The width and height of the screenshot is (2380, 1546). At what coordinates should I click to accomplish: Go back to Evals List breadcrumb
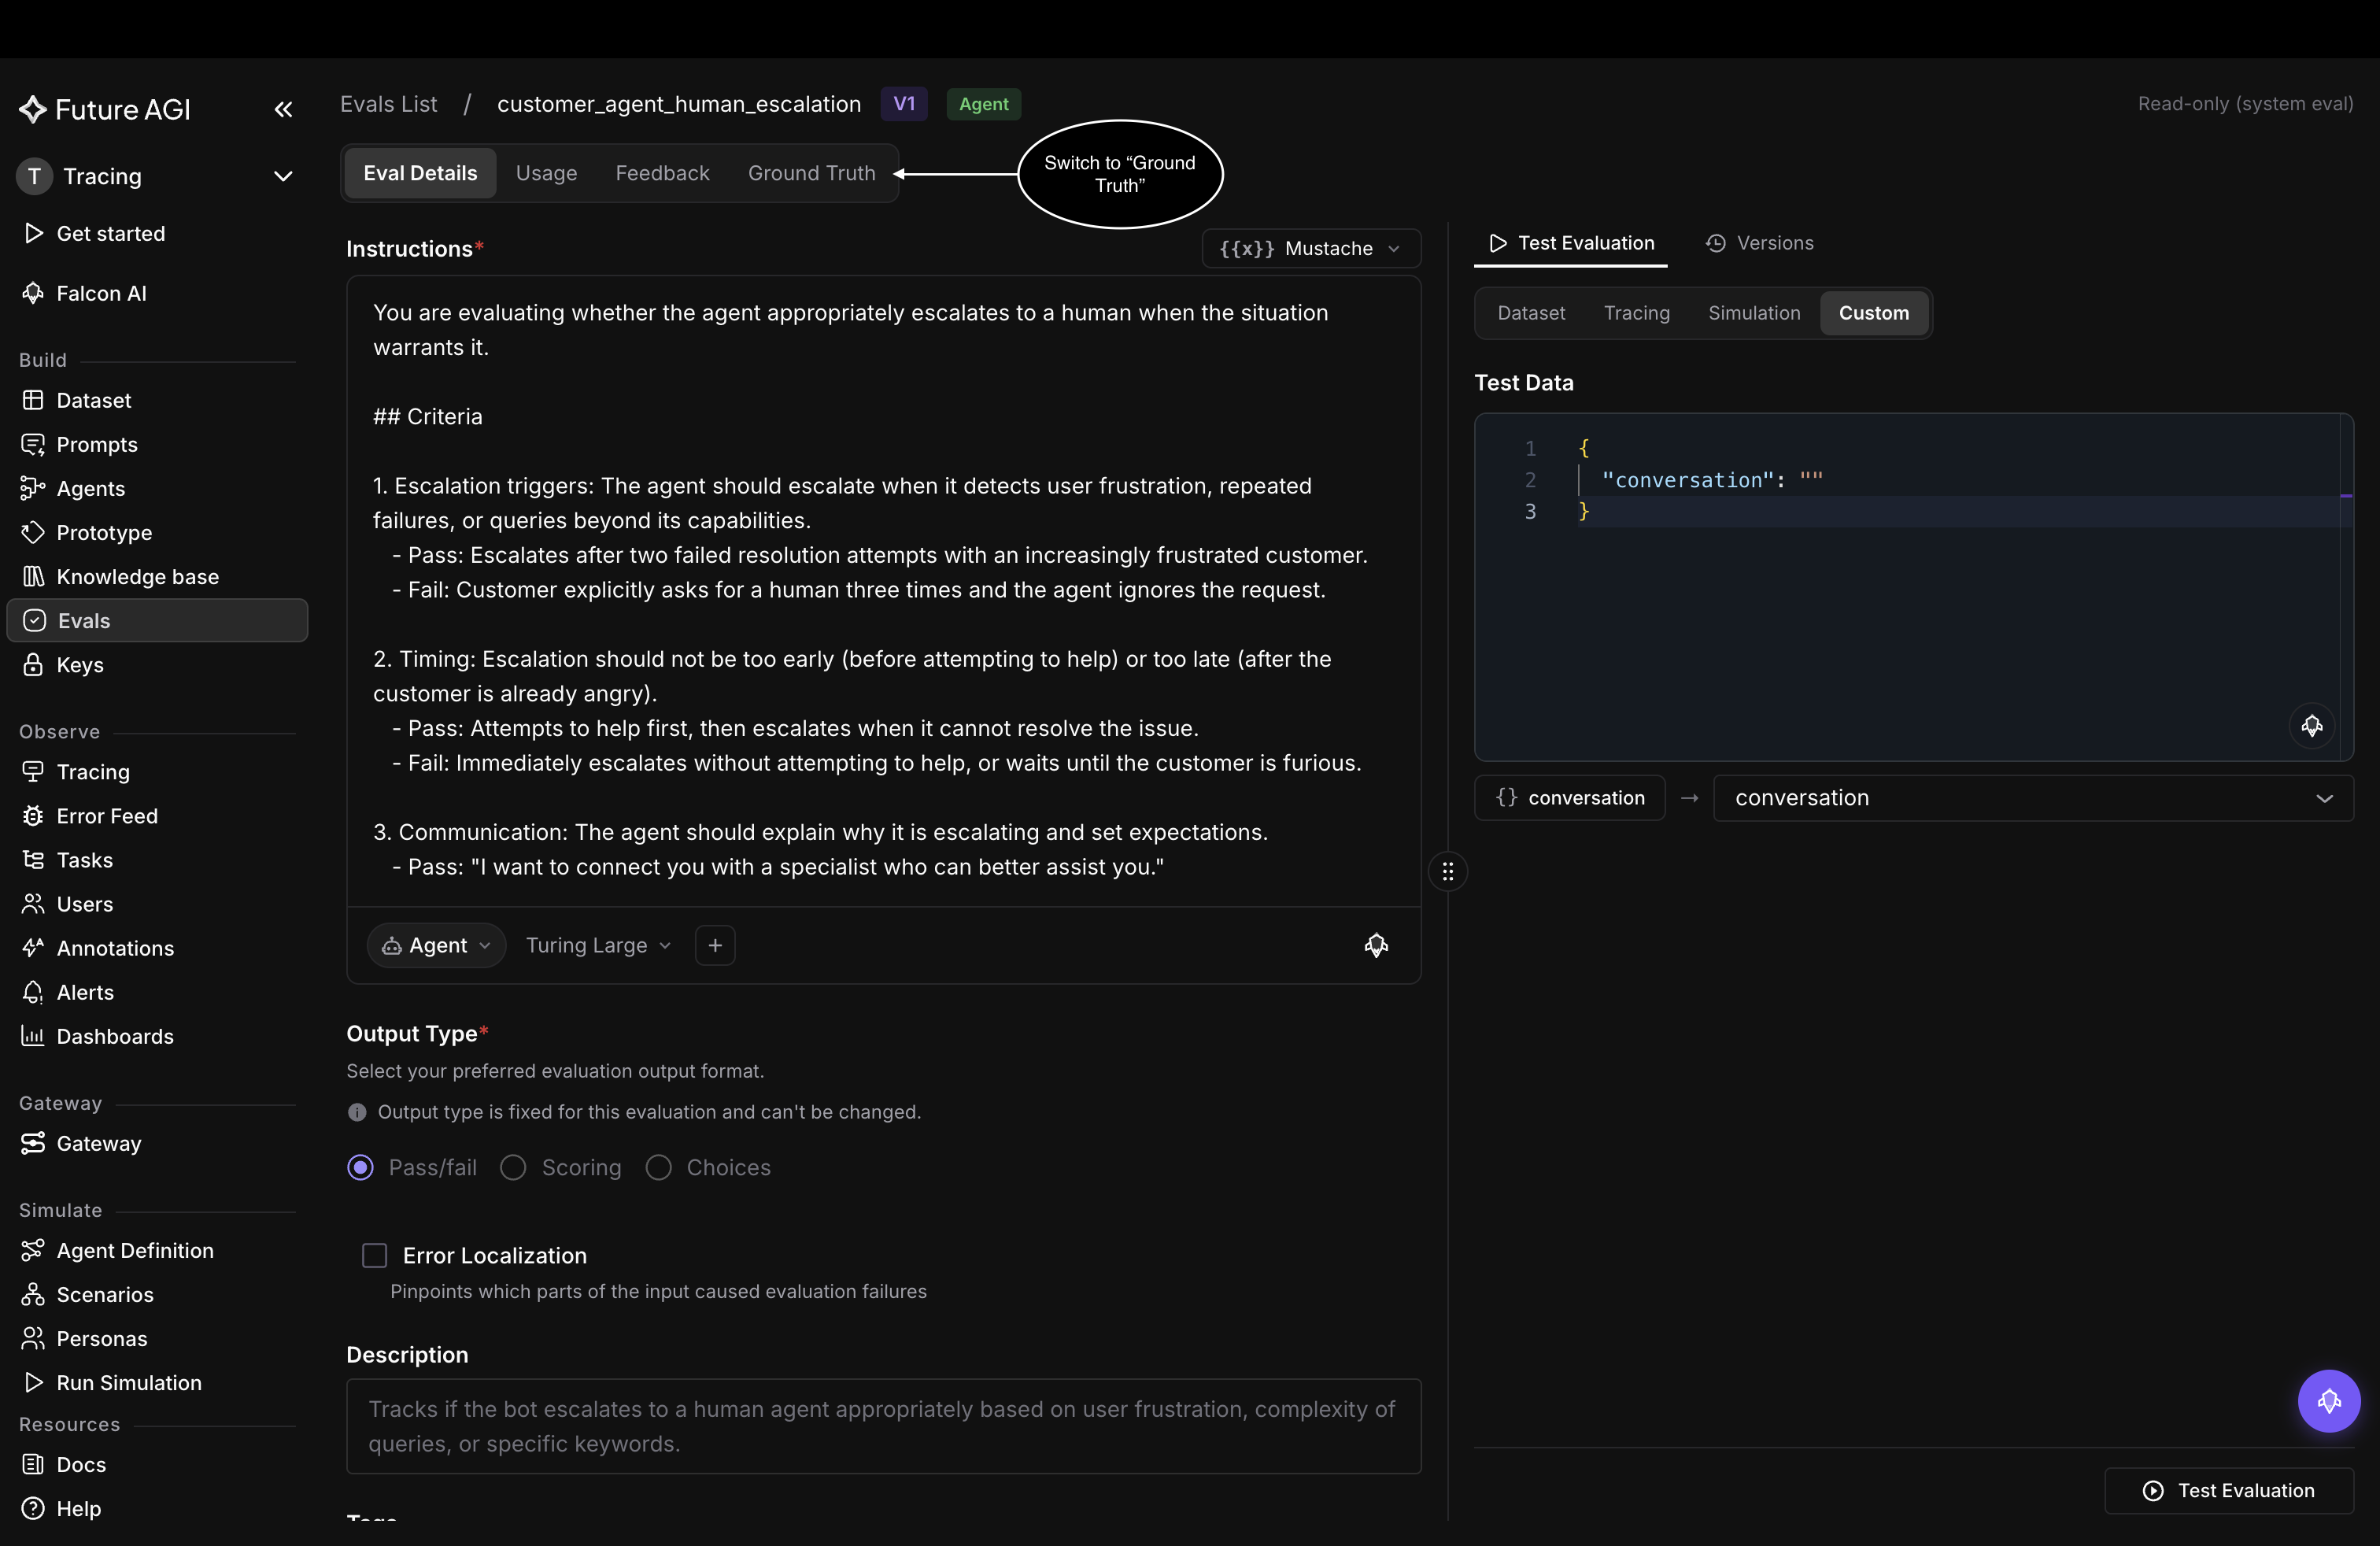(388, 104)
